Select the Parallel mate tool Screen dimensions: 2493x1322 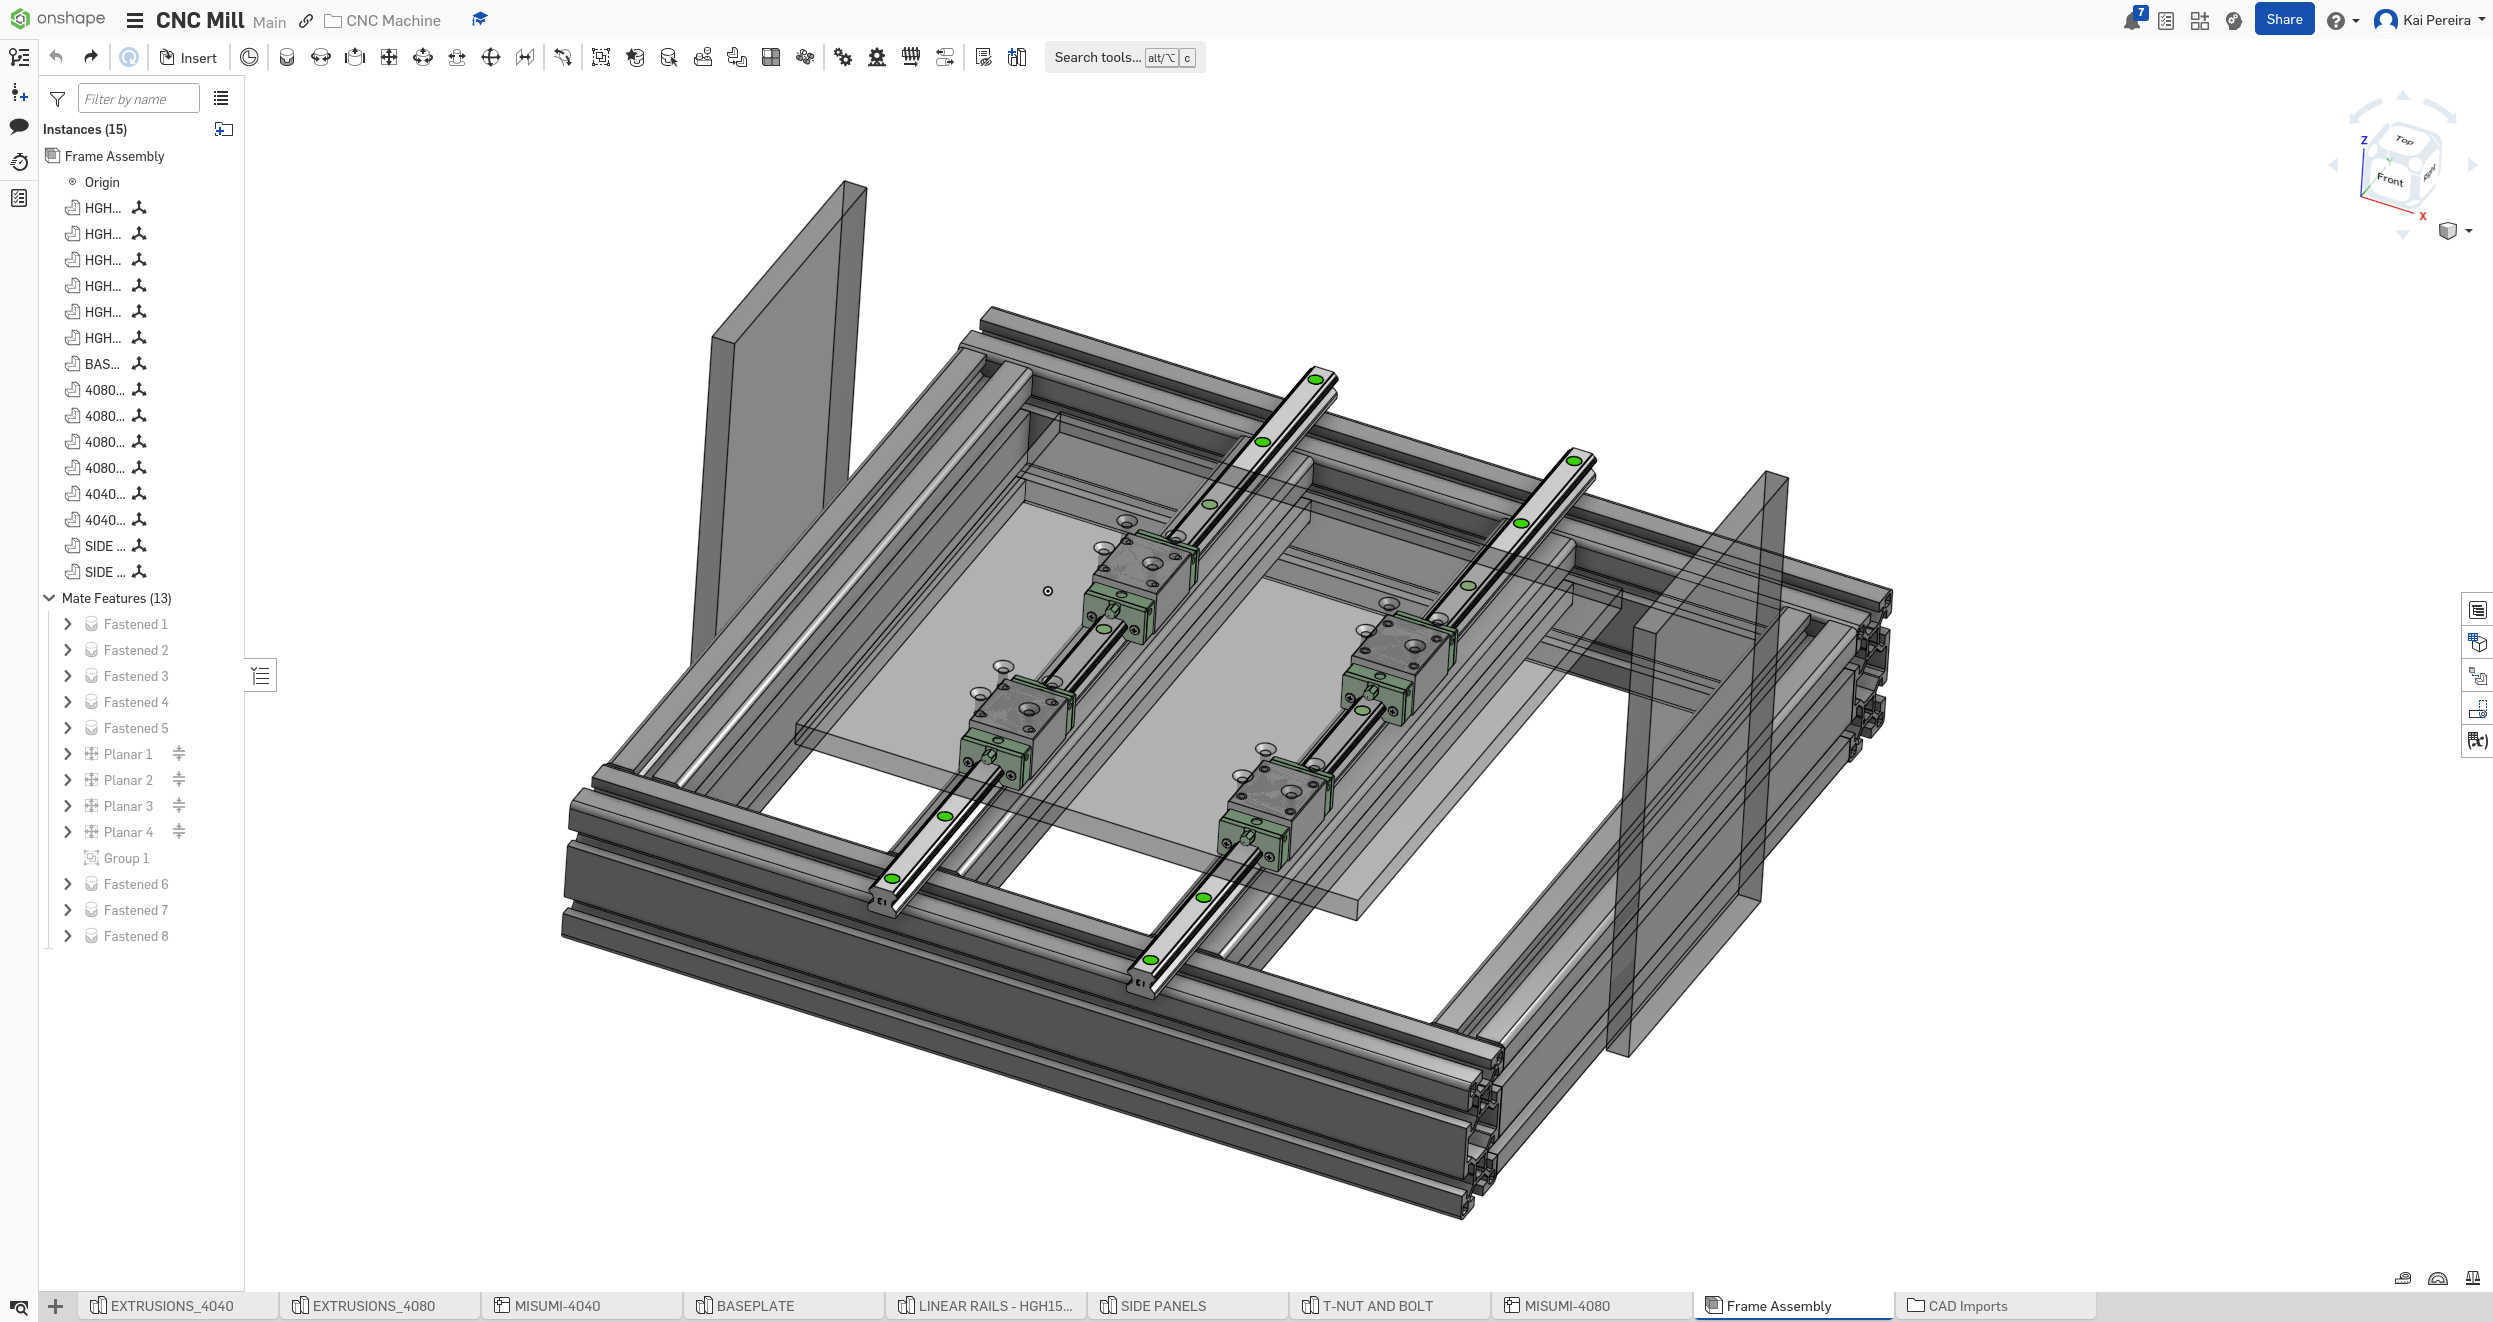(x=525, y=57)
